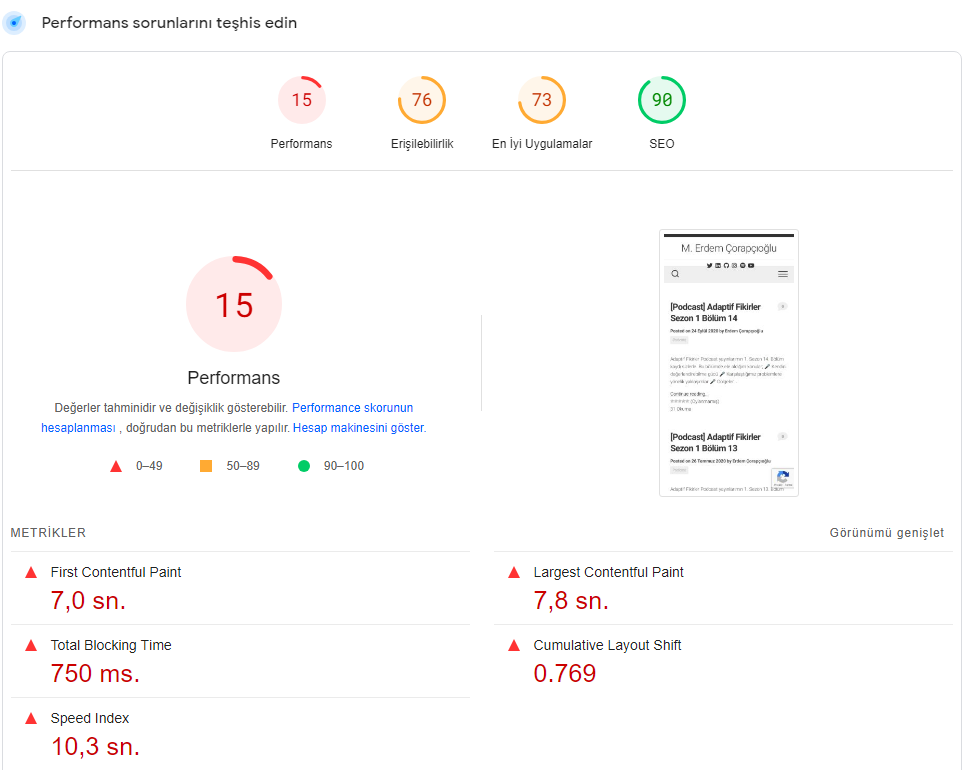The image size is (964, 770).
Task: Click the orange 50–89 legend square
Action: (x=206, y=466)
